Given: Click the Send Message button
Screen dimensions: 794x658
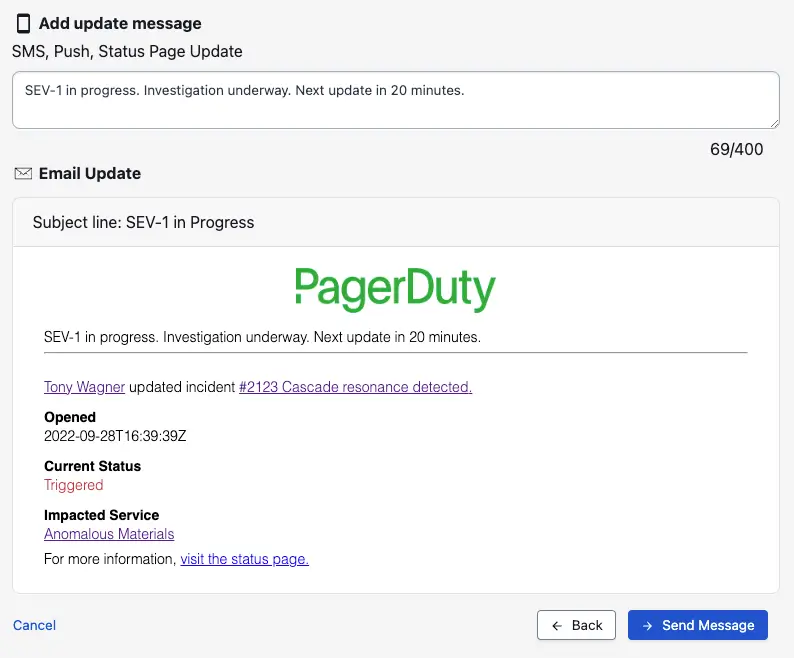Looking at the screenshot, I should [x=698, y=625].
